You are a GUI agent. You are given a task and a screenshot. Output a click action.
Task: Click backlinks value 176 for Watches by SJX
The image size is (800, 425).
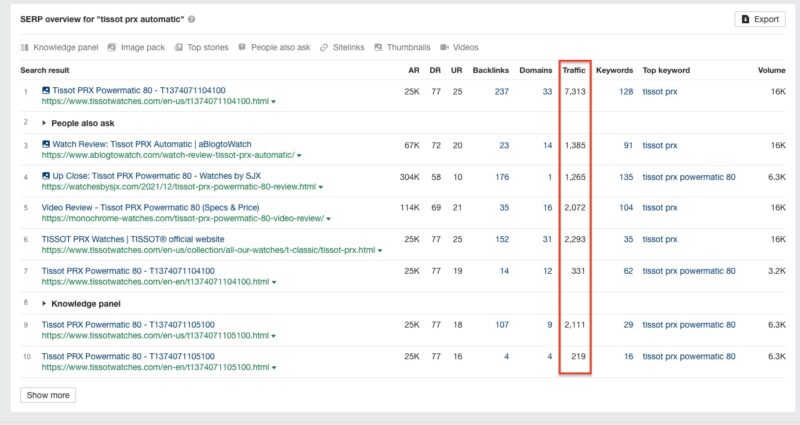[502, 177]
